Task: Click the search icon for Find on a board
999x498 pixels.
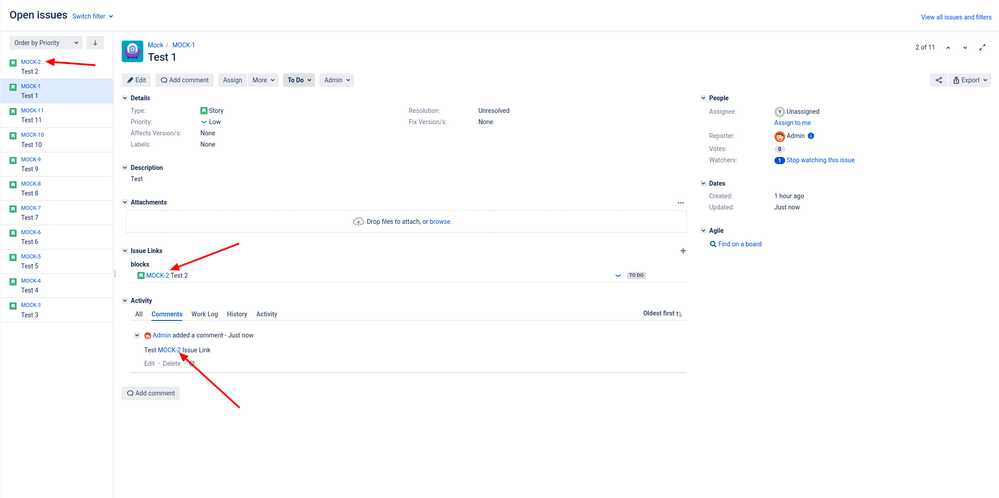Action: 713,244
